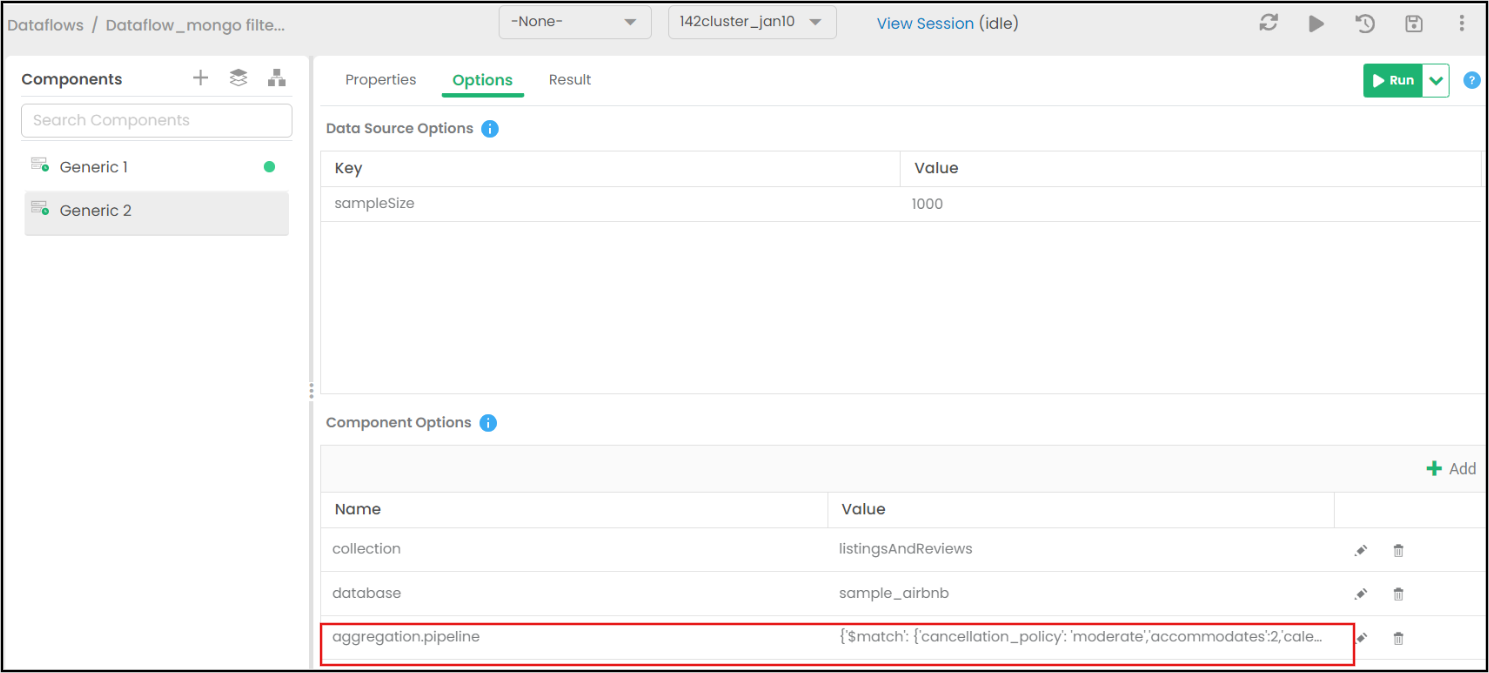This screenshot has height=673, width=1489.
Task: Click the View Session link
Action: [925, 23]
